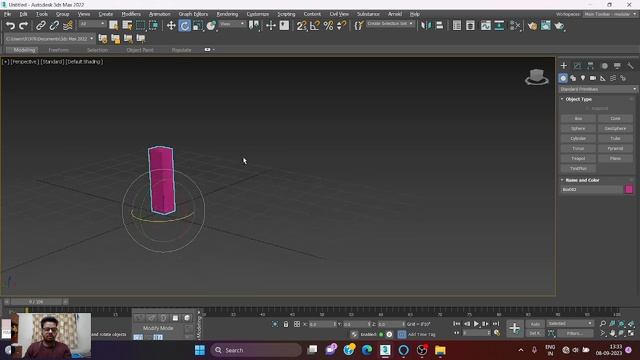The image size is (640, 360).
Task: Toggle the 3D Snaps icon
Action: click(x=302, y=26)
